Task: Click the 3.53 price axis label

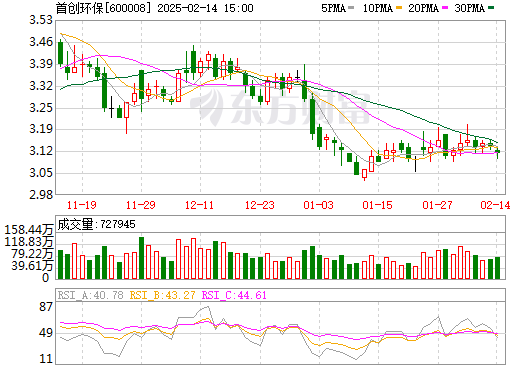Action: 41,20
